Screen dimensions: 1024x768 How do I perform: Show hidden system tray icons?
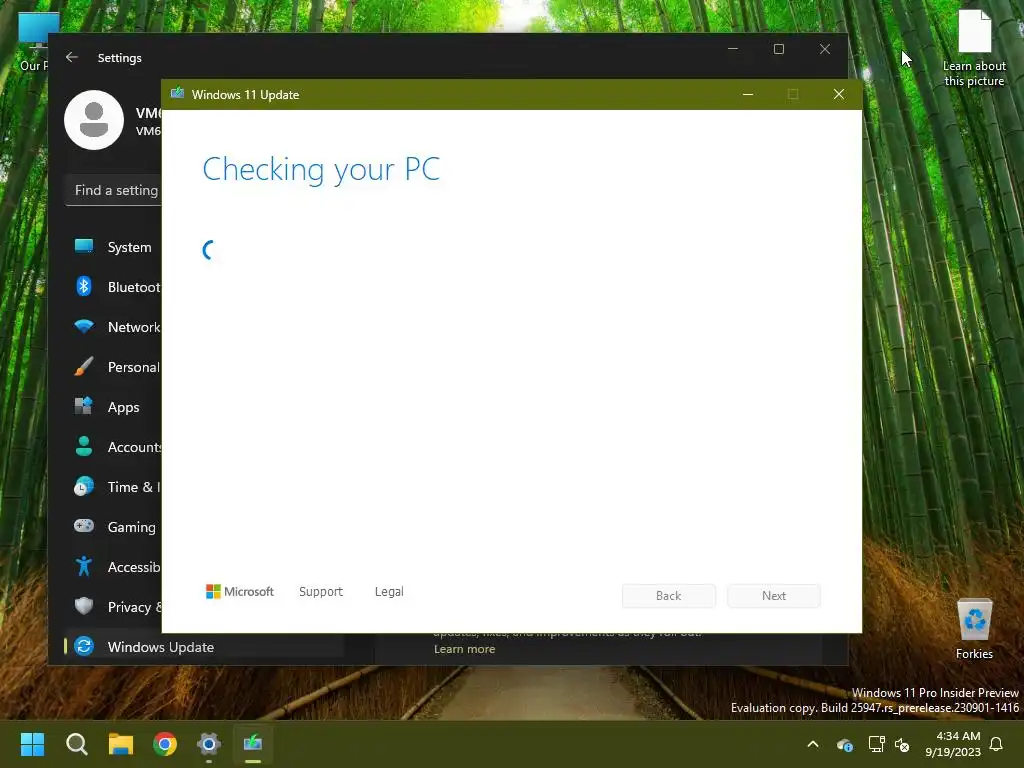(x=813, y=744)
